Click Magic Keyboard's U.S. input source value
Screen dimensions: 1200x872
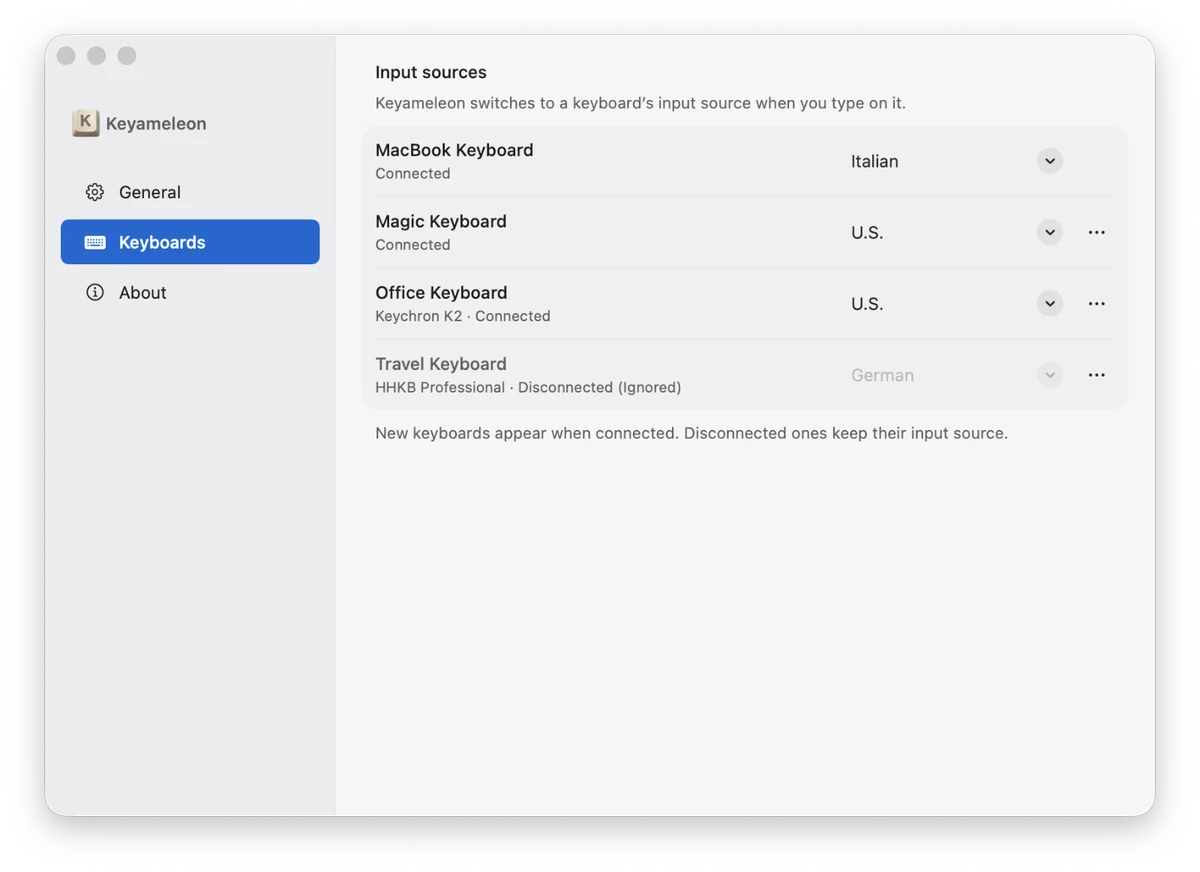867,232
